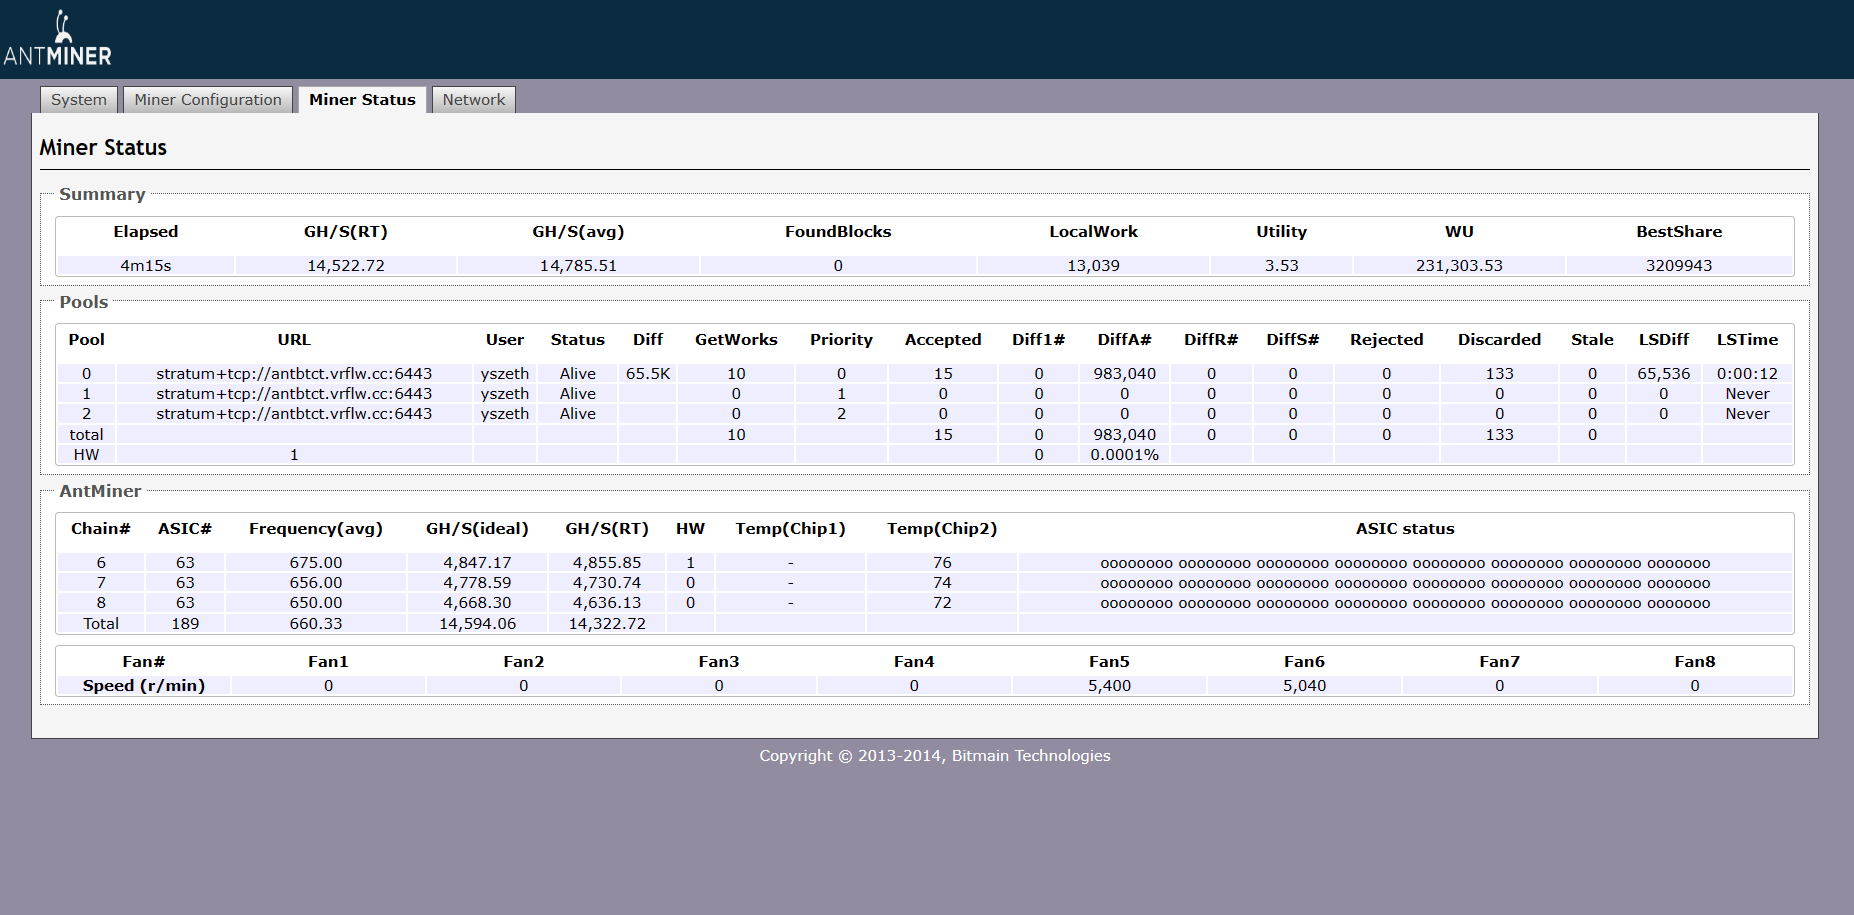1854x915 pixels.
Task: Switch to the Network tab
Action: click(474, 100)
